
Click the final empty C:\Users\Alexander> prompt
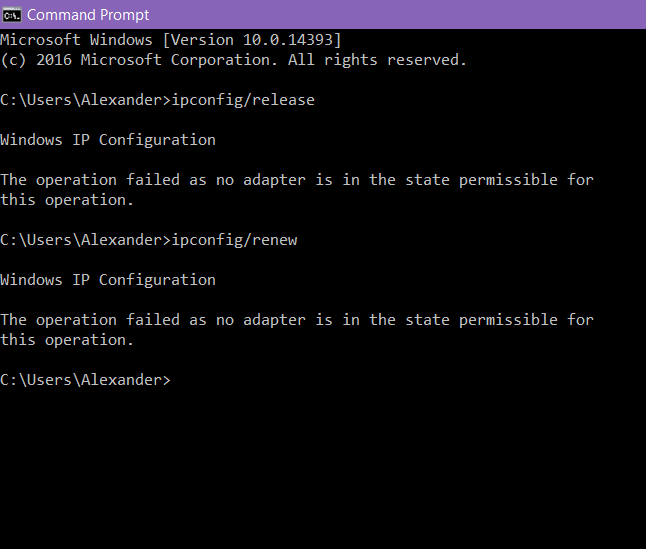[85, 380]
